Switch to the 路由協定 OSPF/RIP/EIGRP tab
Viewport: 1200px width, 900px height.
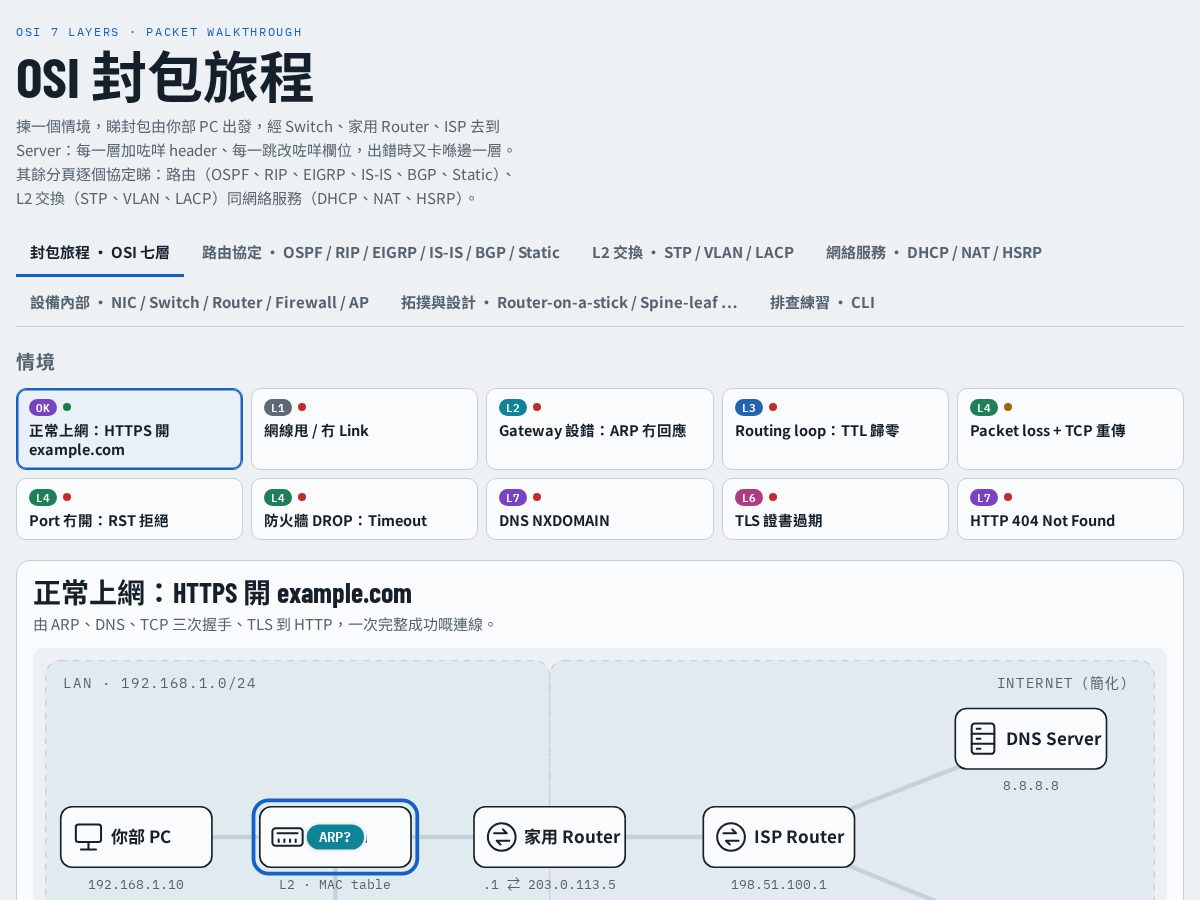[x=381, y=252]
